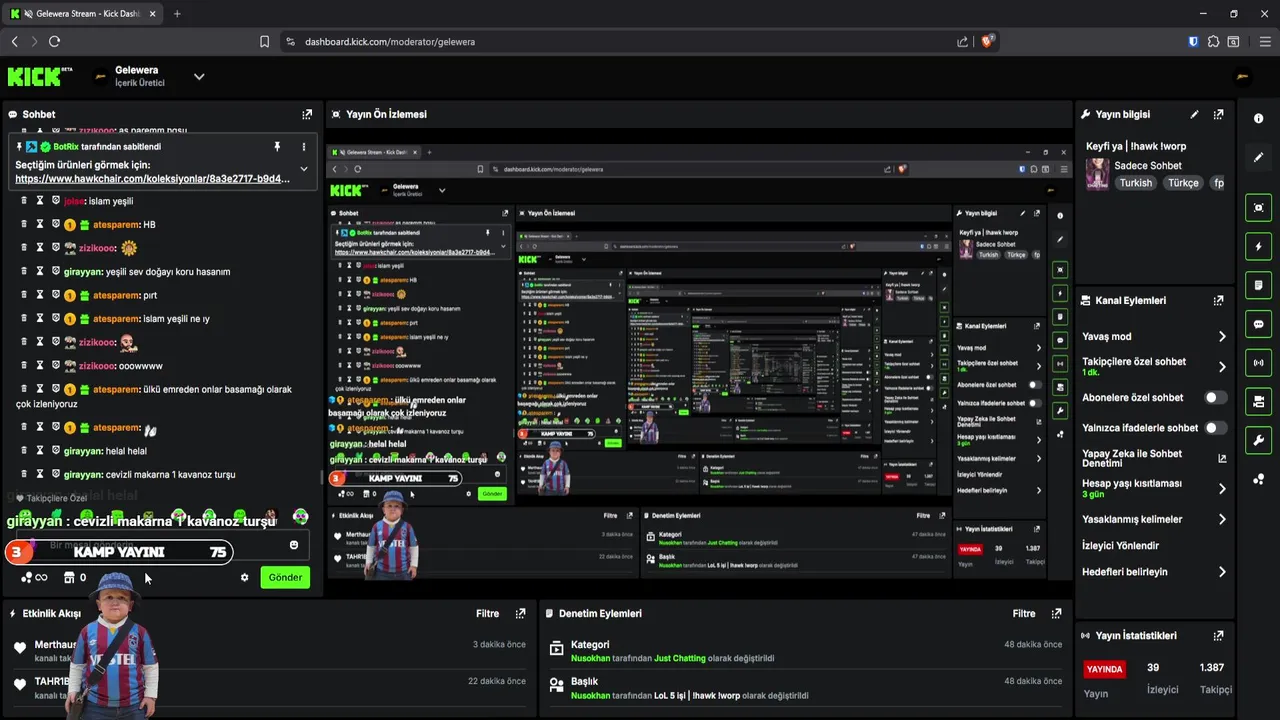1280x720 pixels.
Task: Click the Gönder send button
Action: tap(285, 577)
